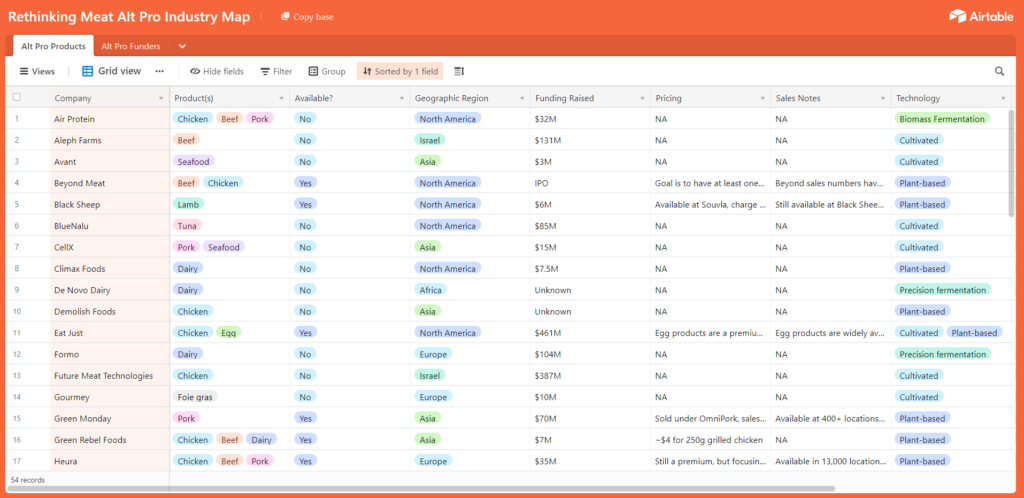The height and width of the screenshot is (498, 1024).
Task: Open the Views sidebar
Action: point(37,71)
